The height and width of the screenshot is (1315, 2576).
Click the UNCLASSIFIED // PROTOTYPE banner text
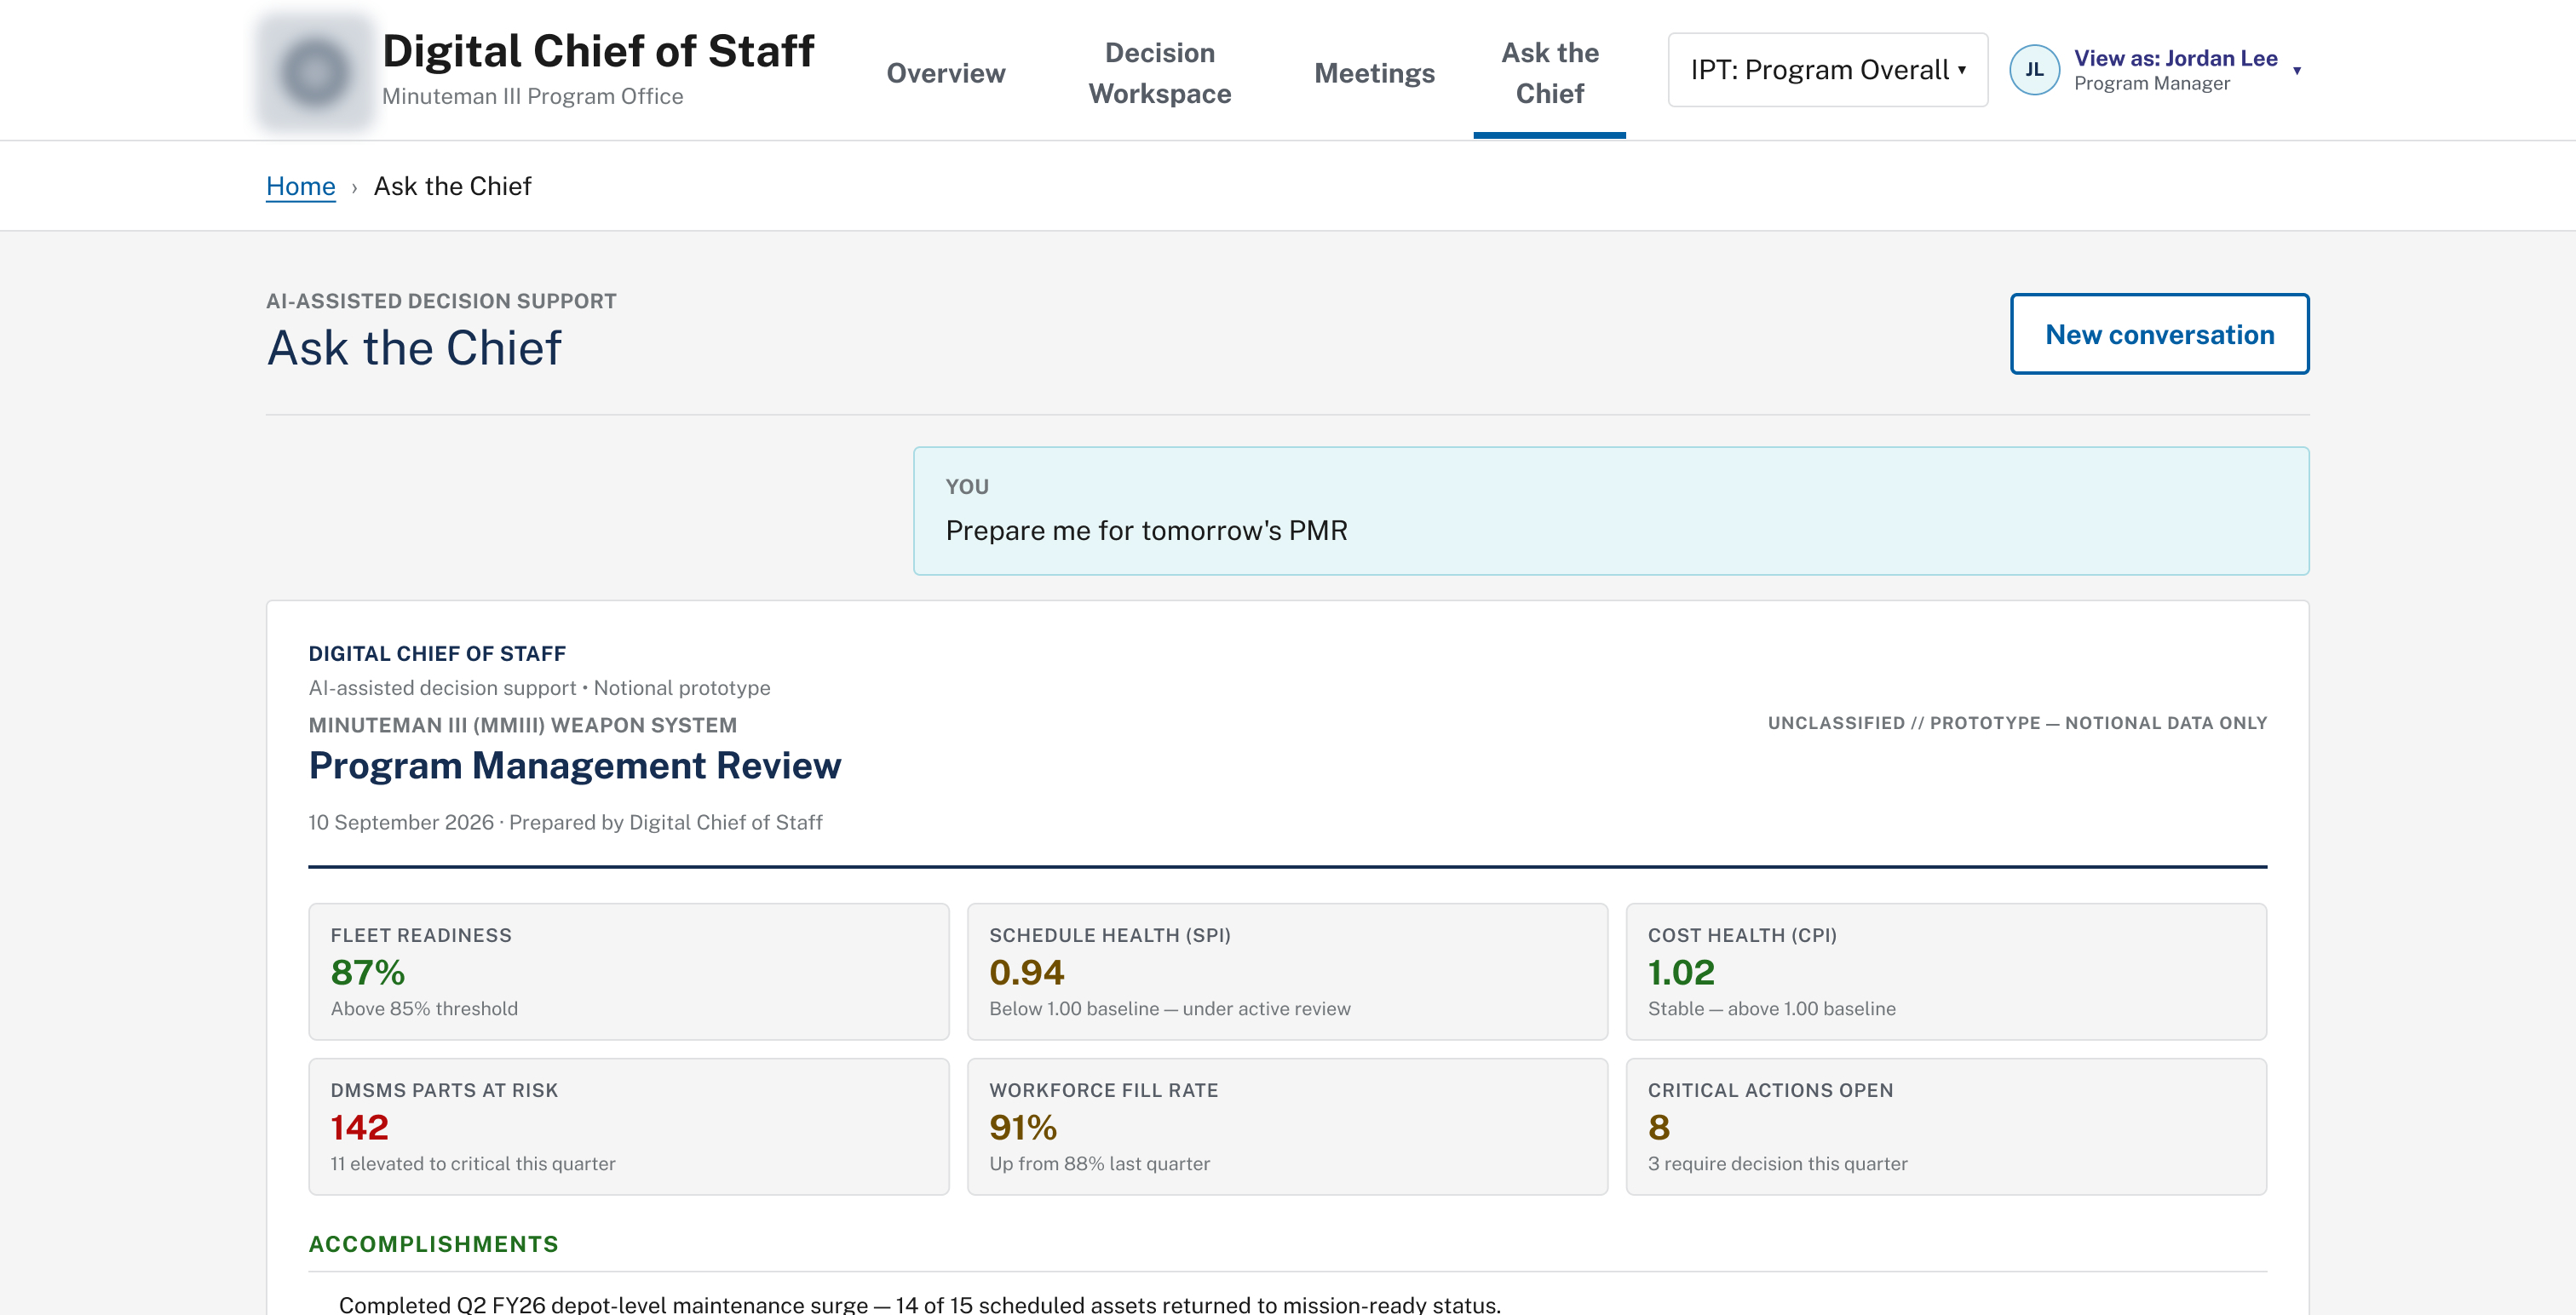click(2017, 723)
